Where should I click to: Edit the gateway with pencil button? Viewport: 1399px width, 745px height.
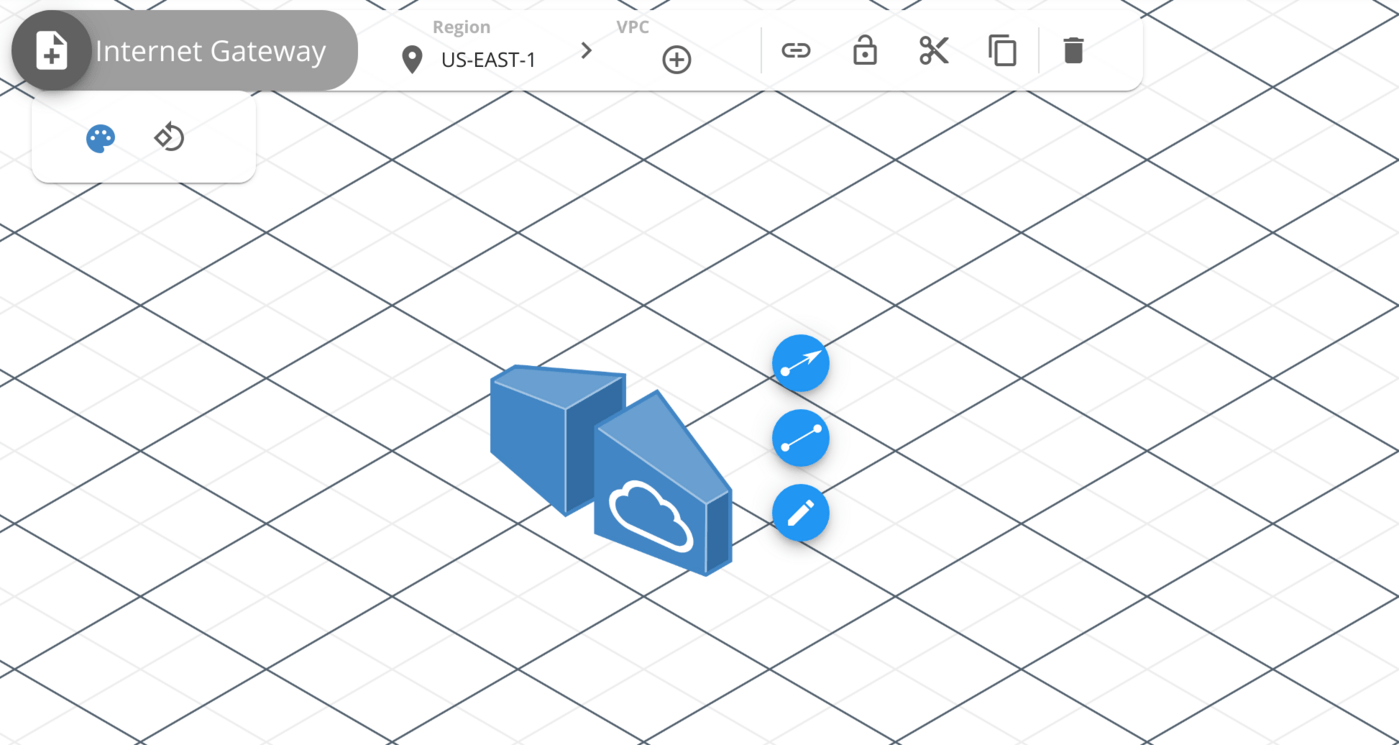tap(801, 513)
